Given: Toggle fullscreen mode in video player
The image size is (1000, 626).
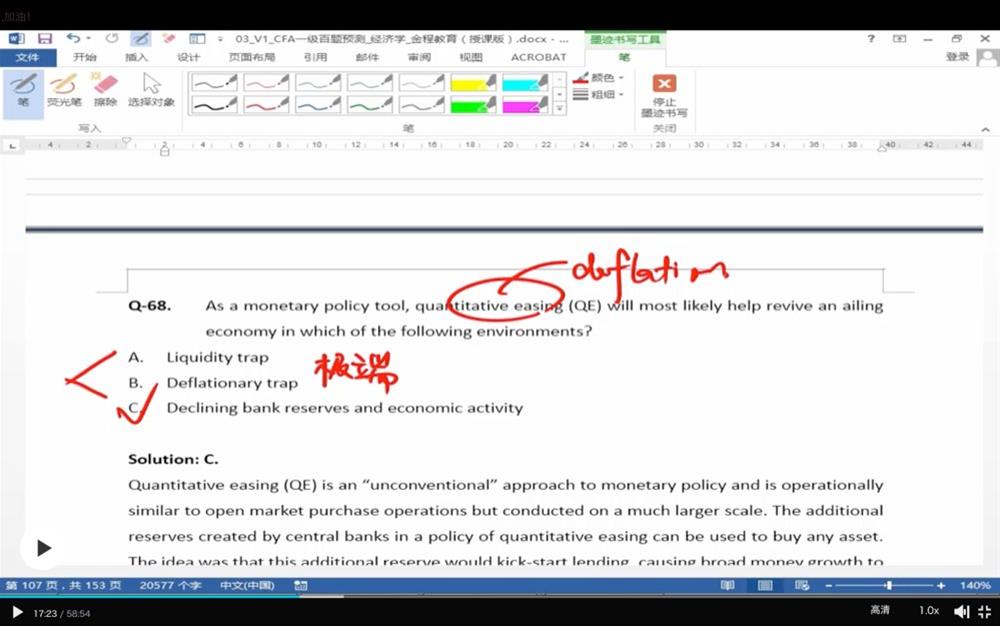Looking at the screenshot, I should click(984, 611).
